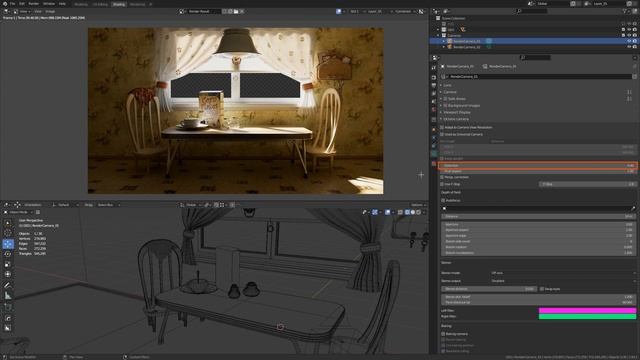Image resolution: width=640 pixels, height=360 pixels.
Task: Pick focus object with the eyedropper icon
Action: (x=633, y=209)
